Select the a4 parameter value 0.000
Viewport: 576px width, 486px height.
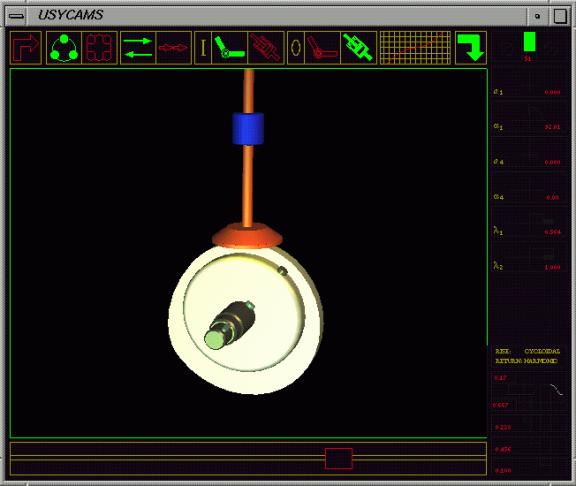(x=552, y=162)
